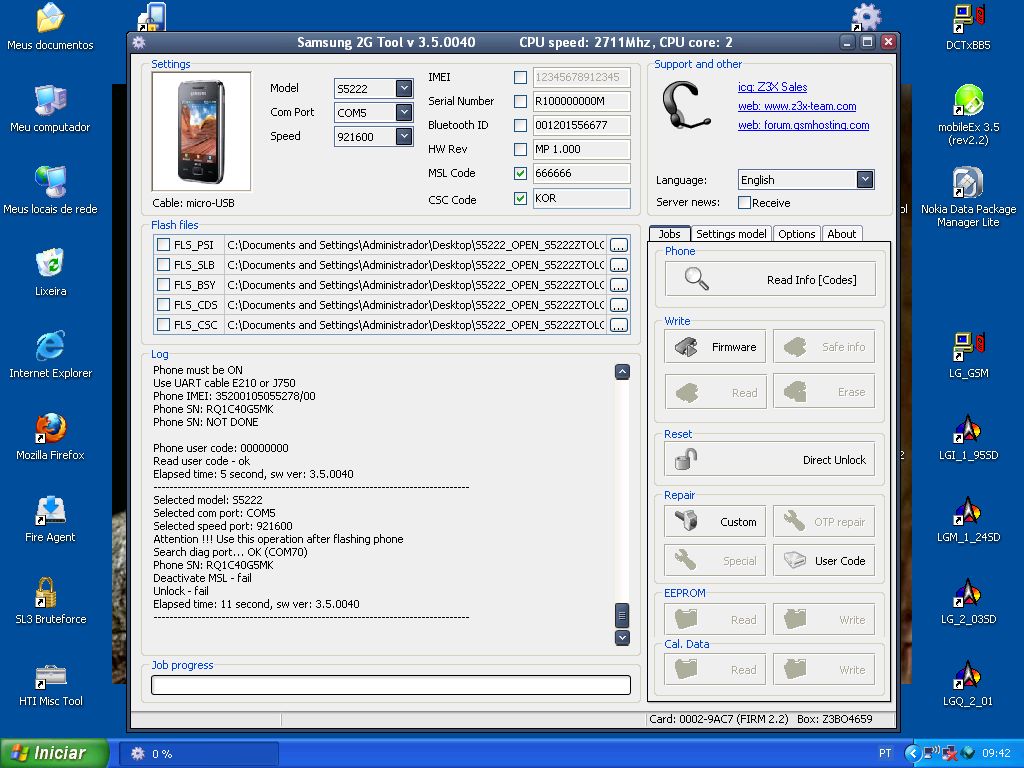The image size is (1024, 768).
Task: Open LG_GSM desktop shortcut
Action: pyautogui.click(x=968, y=355)
